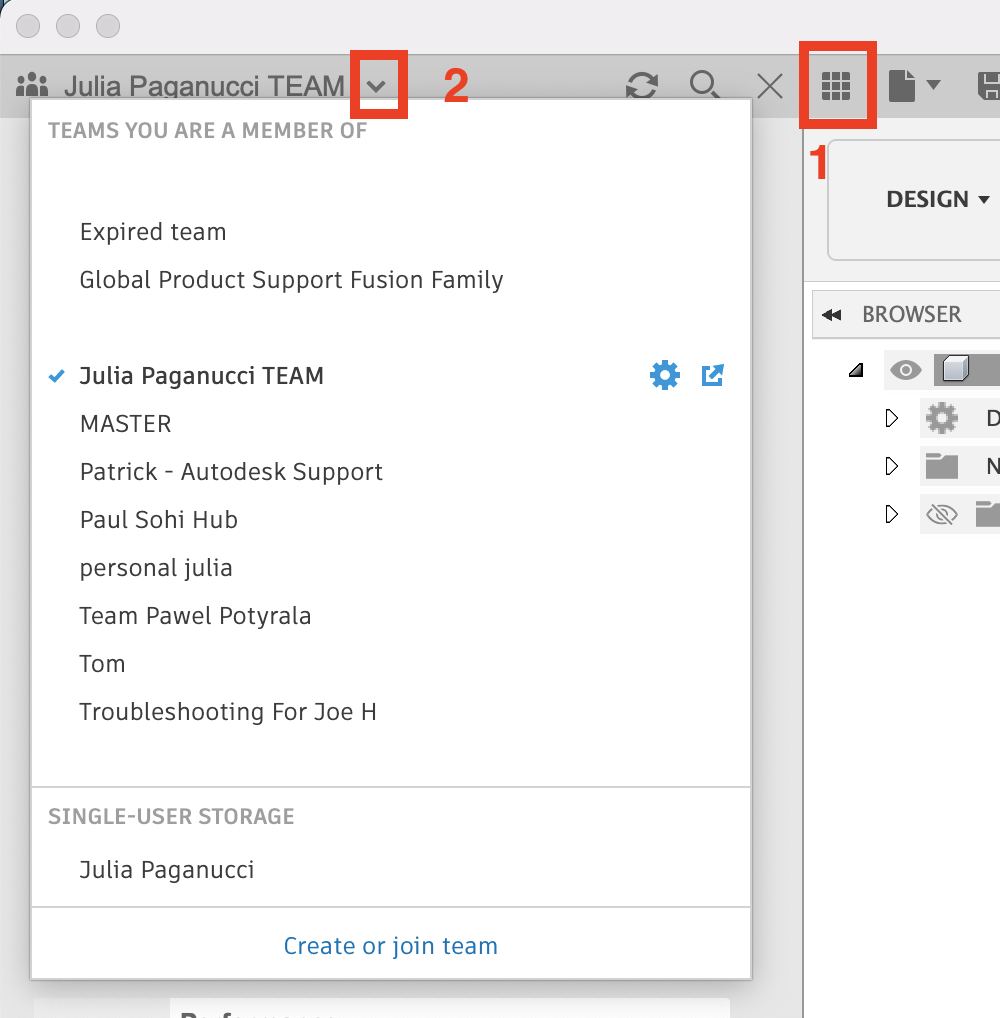1000x1018 pixels.
Task: Select the Expired team entry
Action: coord(153,232)
